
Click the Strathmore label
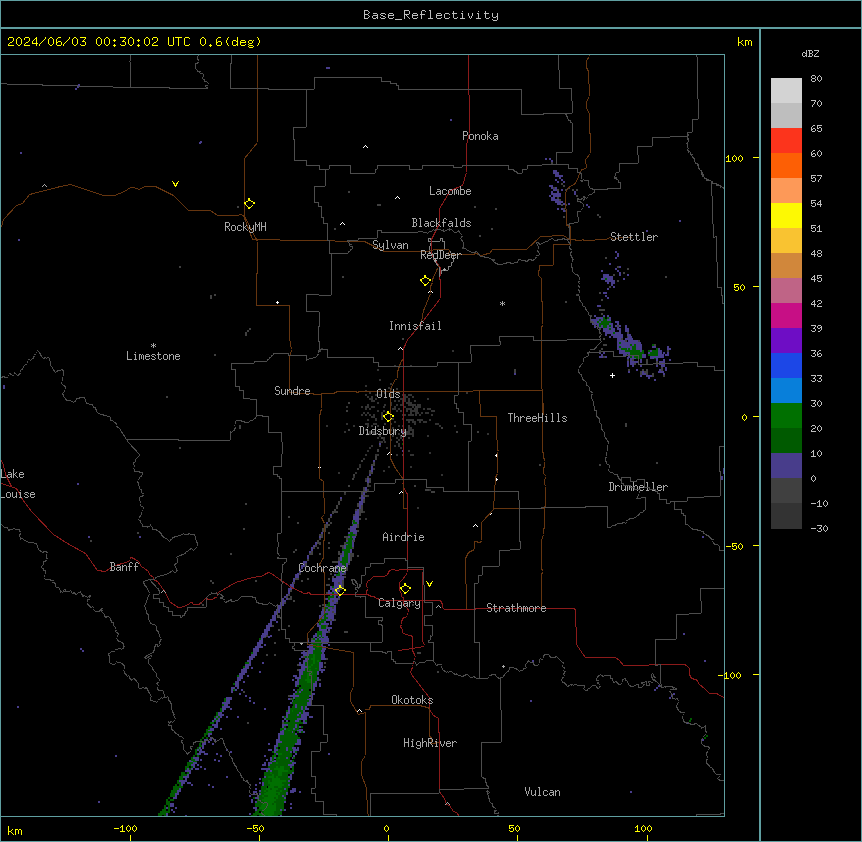[516, 608]
